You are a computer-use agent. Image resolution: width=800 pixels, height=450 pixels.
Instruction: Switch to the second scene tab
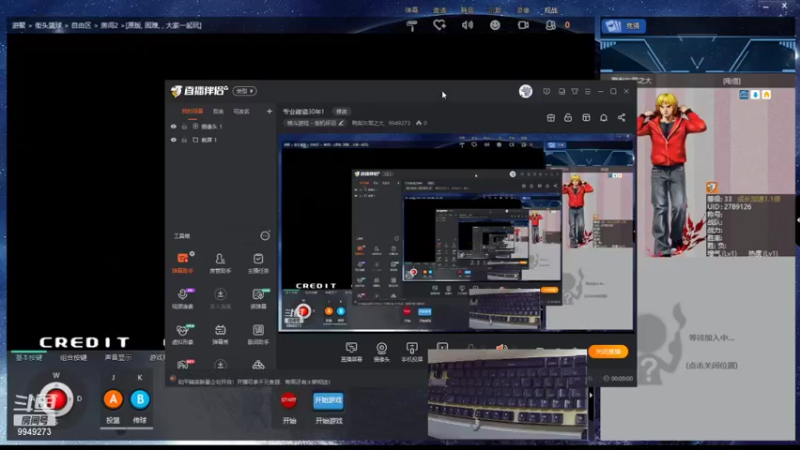(218, 111)
